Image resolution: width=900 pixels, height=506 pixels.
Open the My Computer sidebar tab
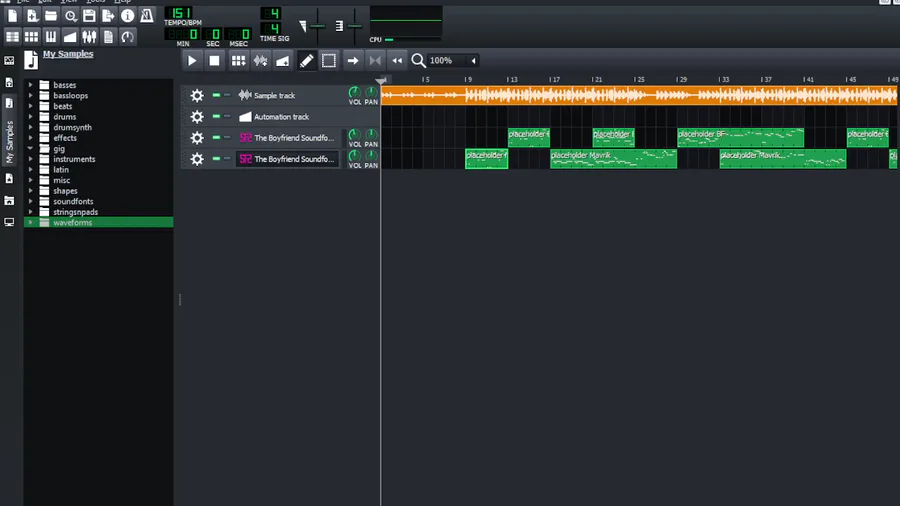[x=9, y=222]
